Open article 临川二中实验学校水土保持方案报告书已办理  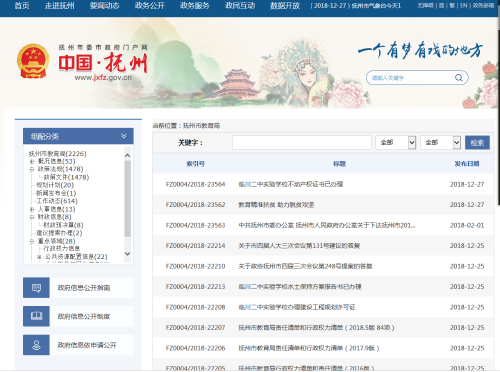coord(300,287)
